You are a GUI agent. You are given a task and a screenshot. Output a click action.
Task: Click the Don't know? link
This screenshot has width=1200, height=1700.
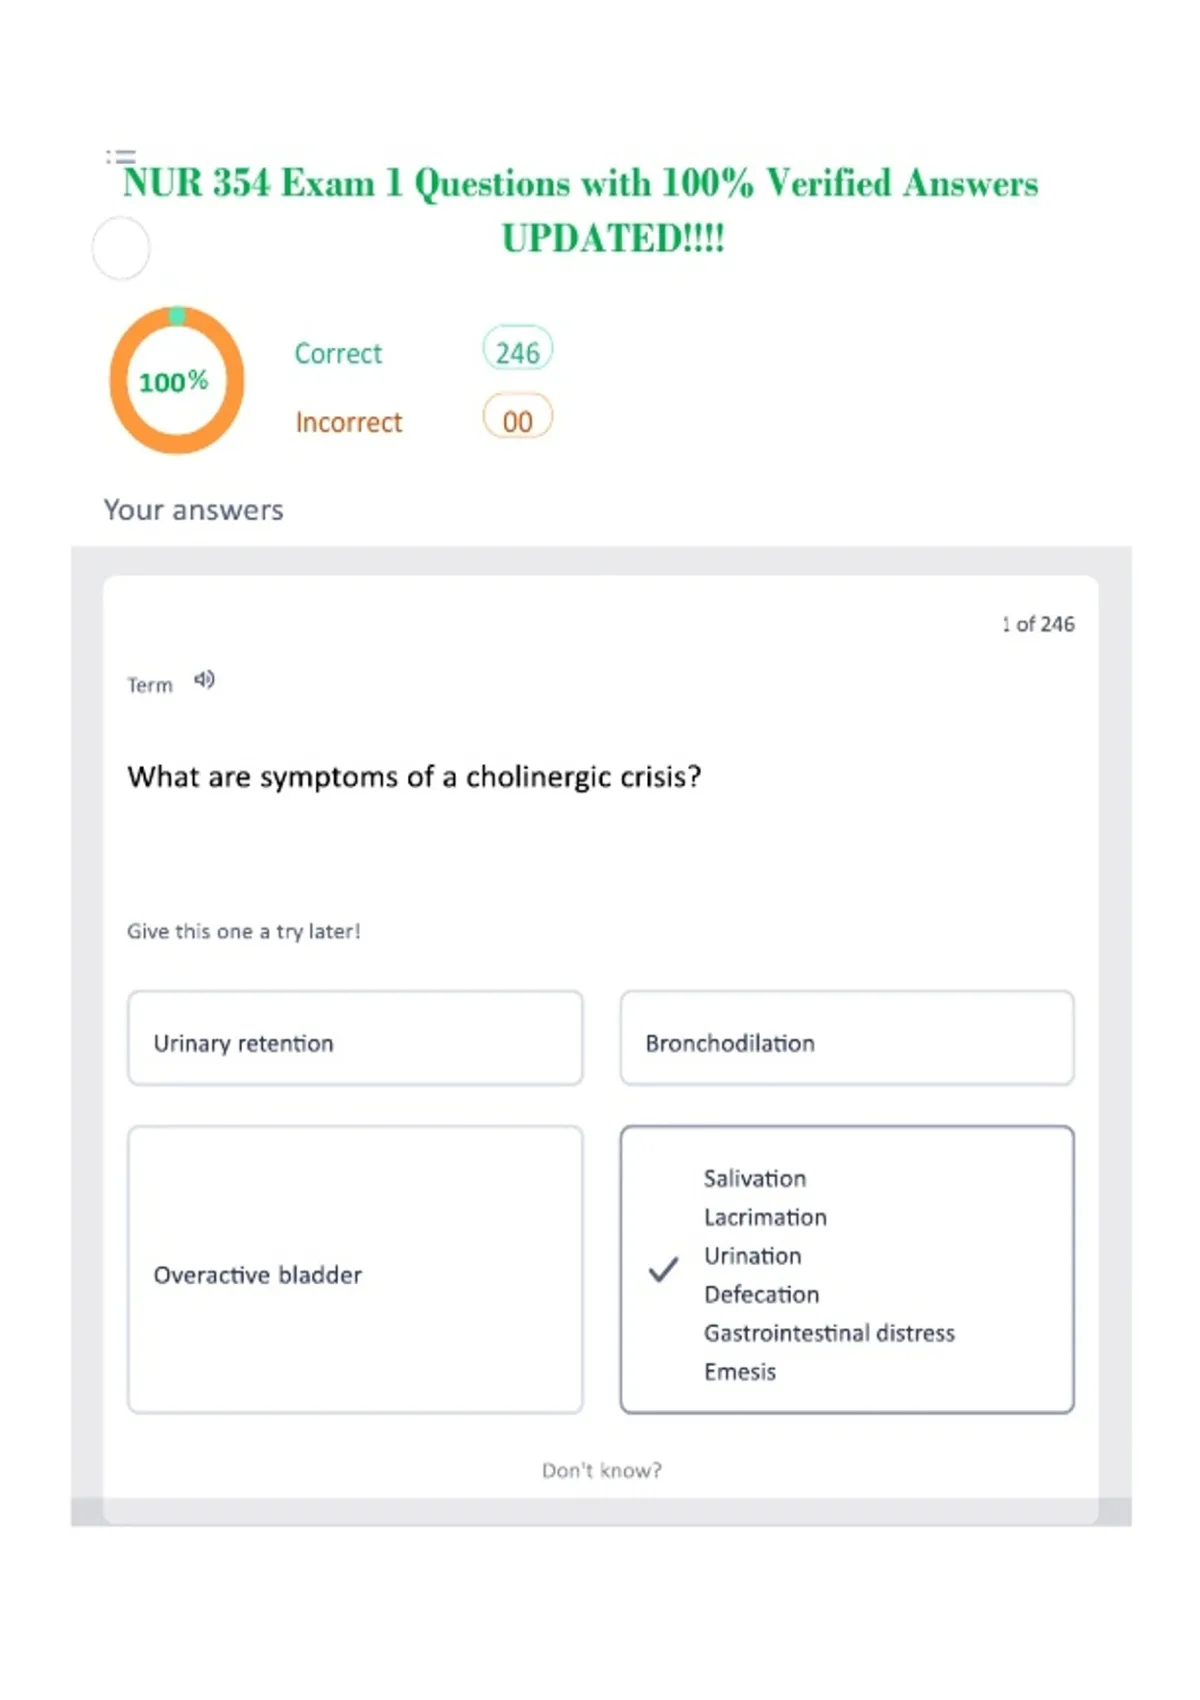point(602,1470)
